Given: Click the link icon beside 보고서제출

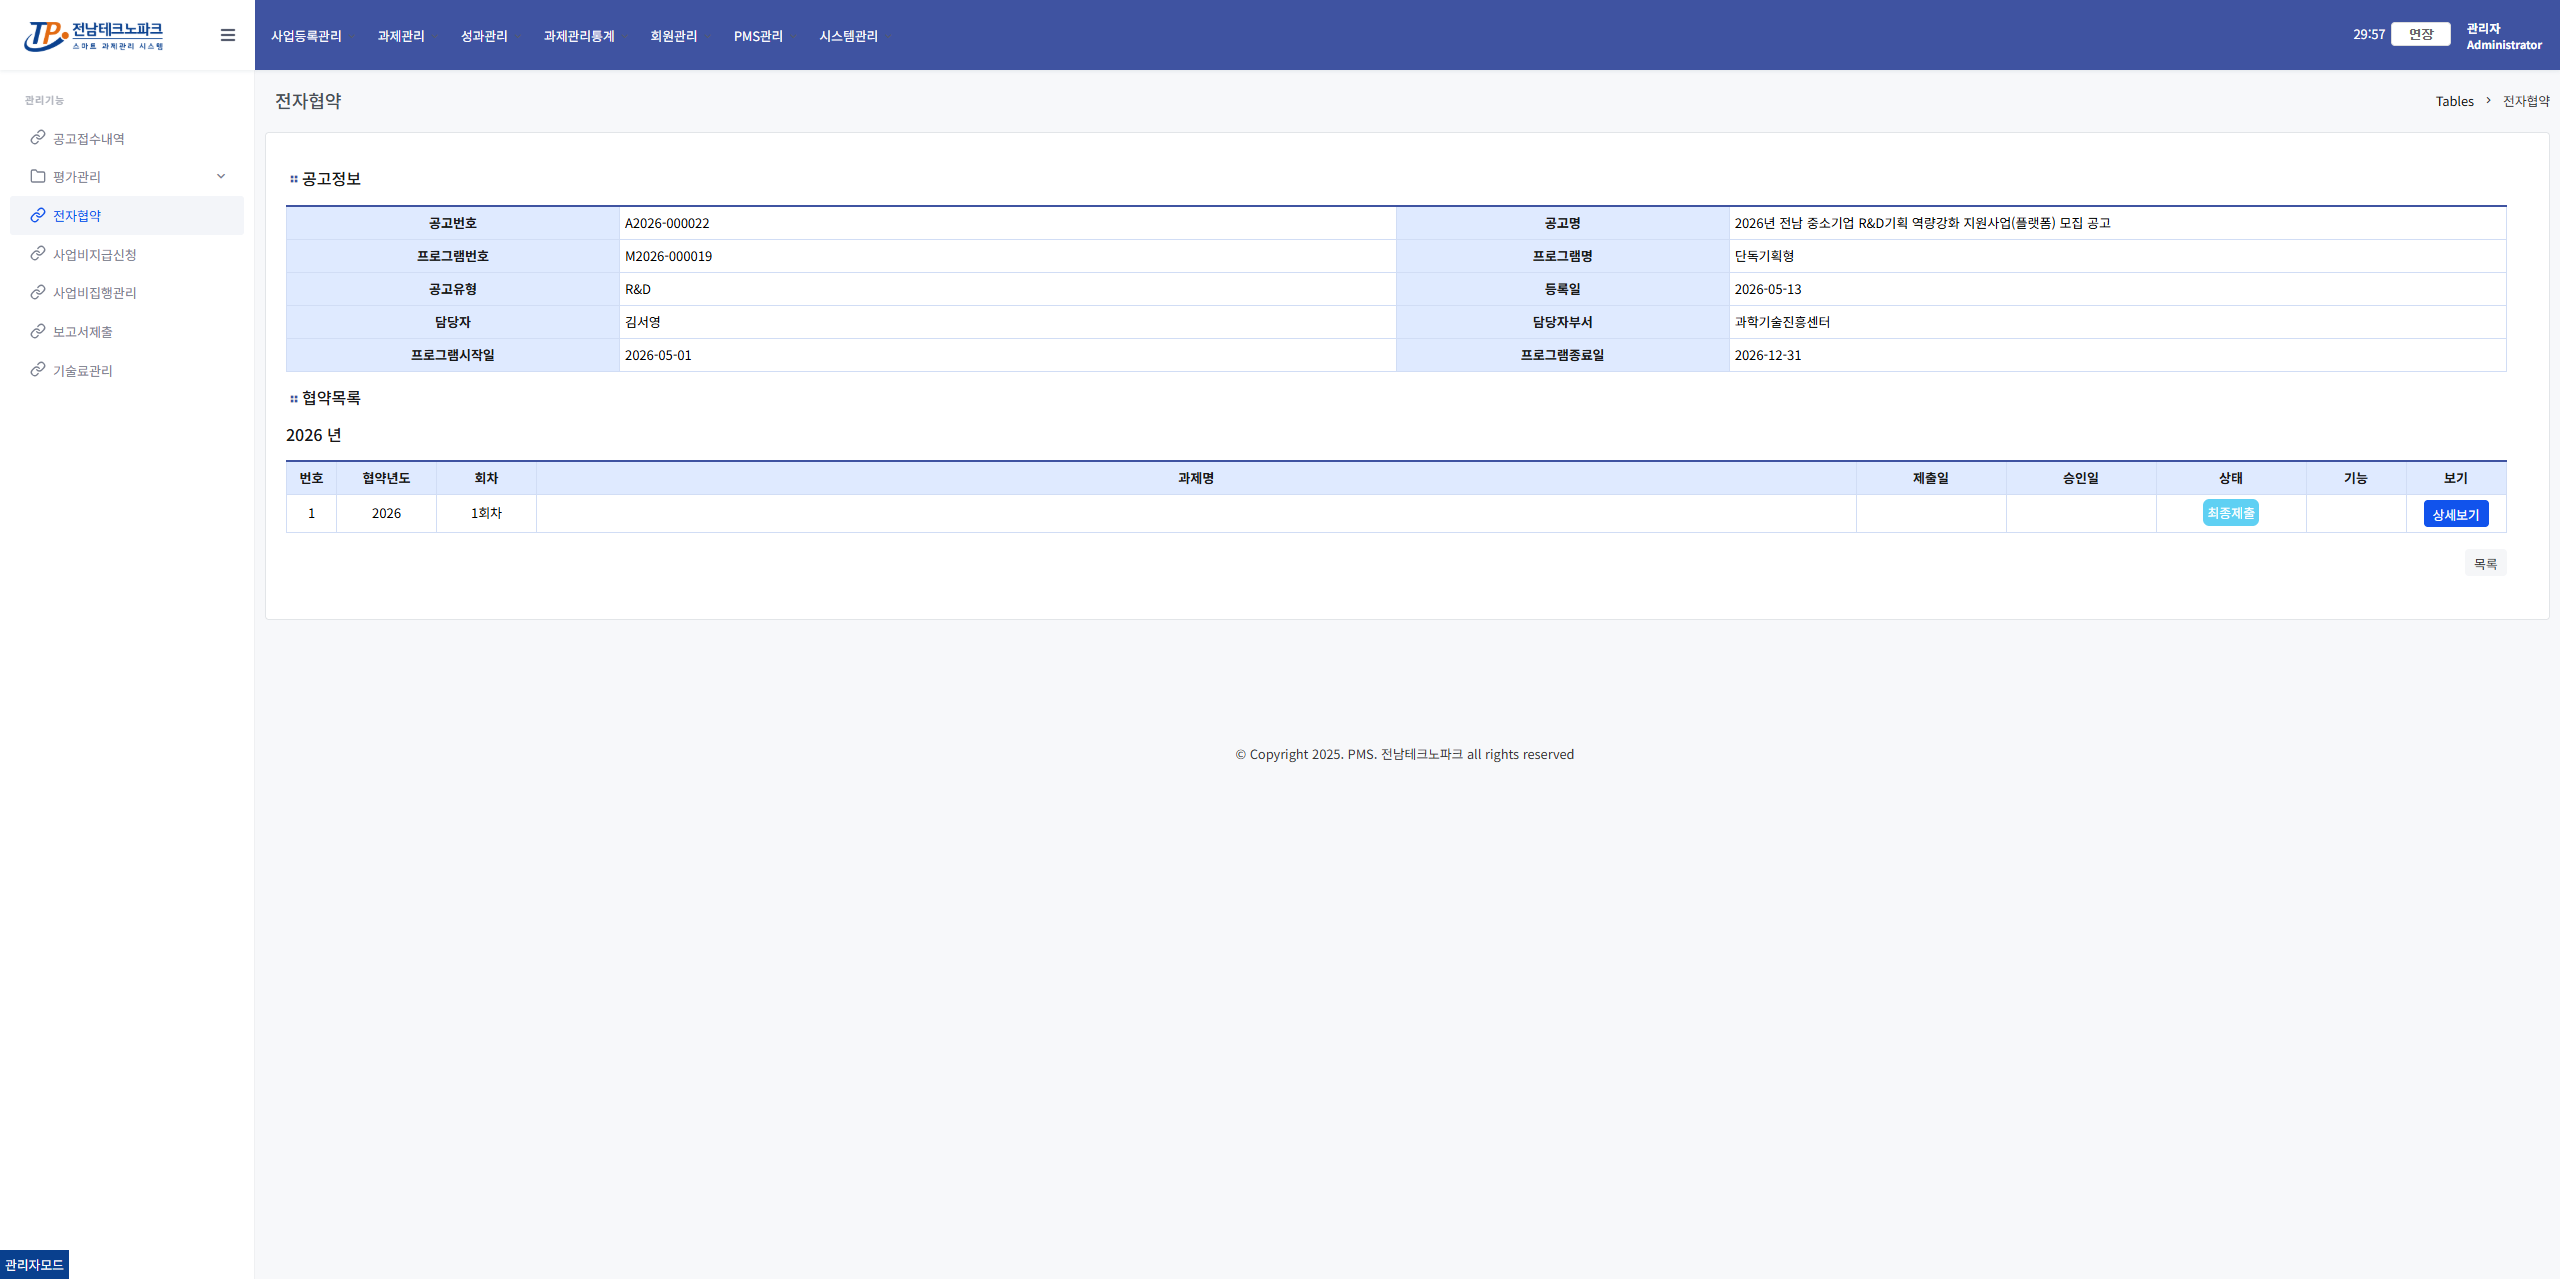Looking at the screenshot, I should pos(38,331).
